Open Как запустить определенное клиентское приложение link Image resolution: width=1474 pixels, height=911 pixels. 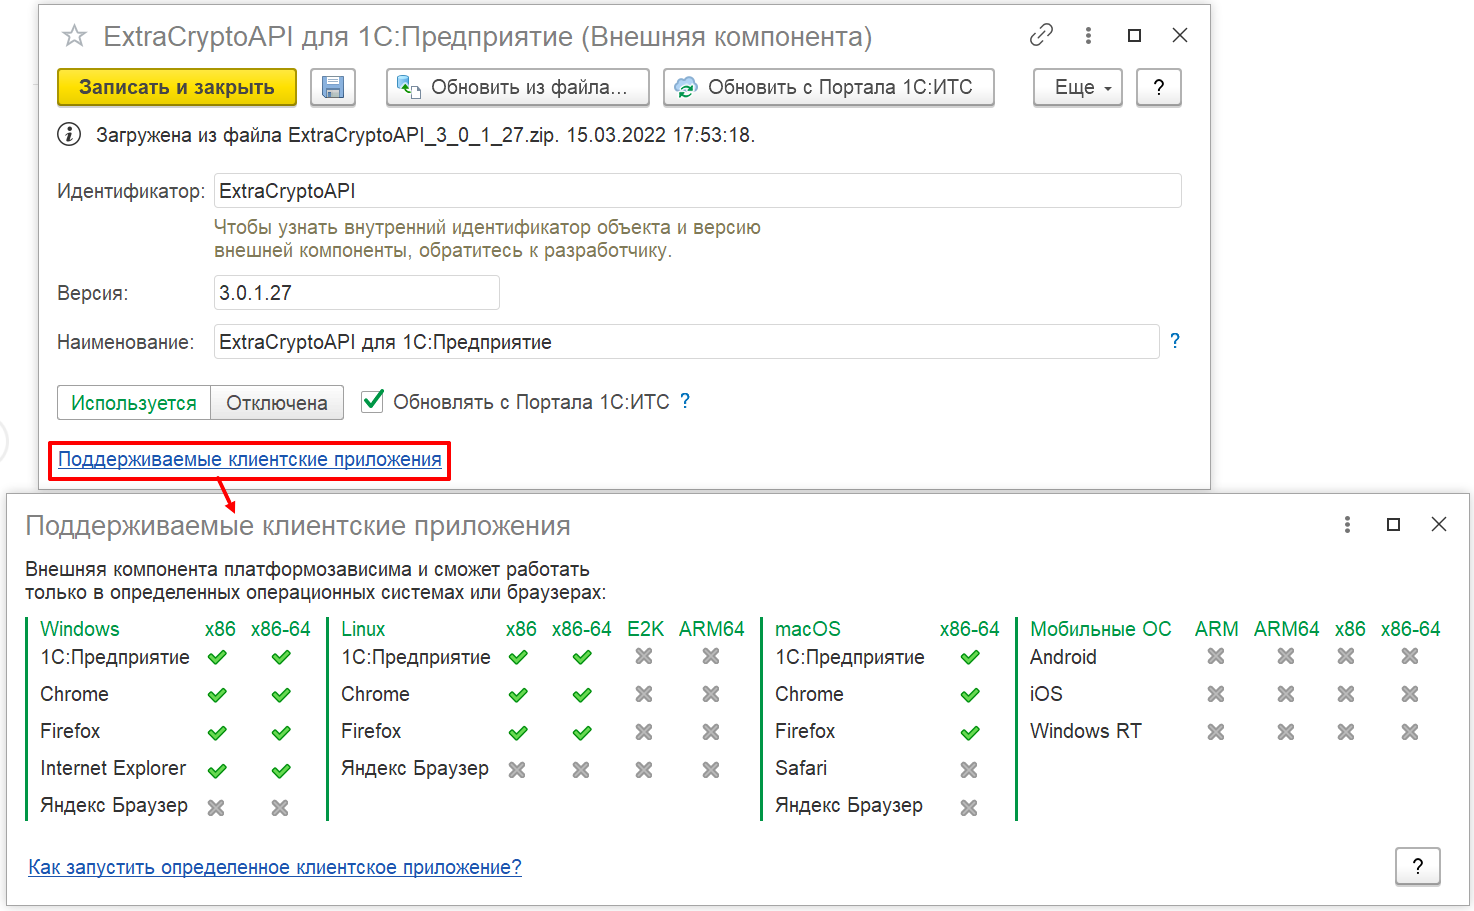pos(275,867)
